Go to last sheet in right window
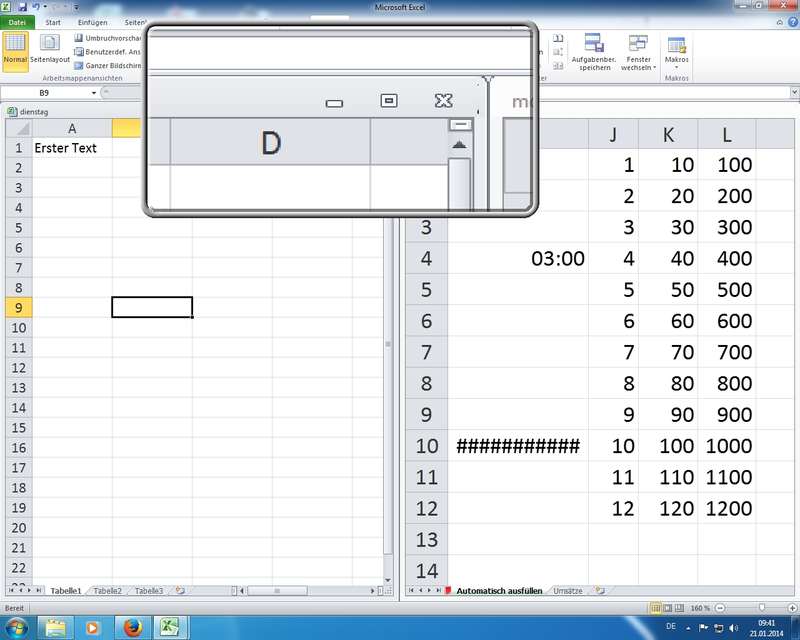This screenshot has width=800, height=640. tap(438, 590)
